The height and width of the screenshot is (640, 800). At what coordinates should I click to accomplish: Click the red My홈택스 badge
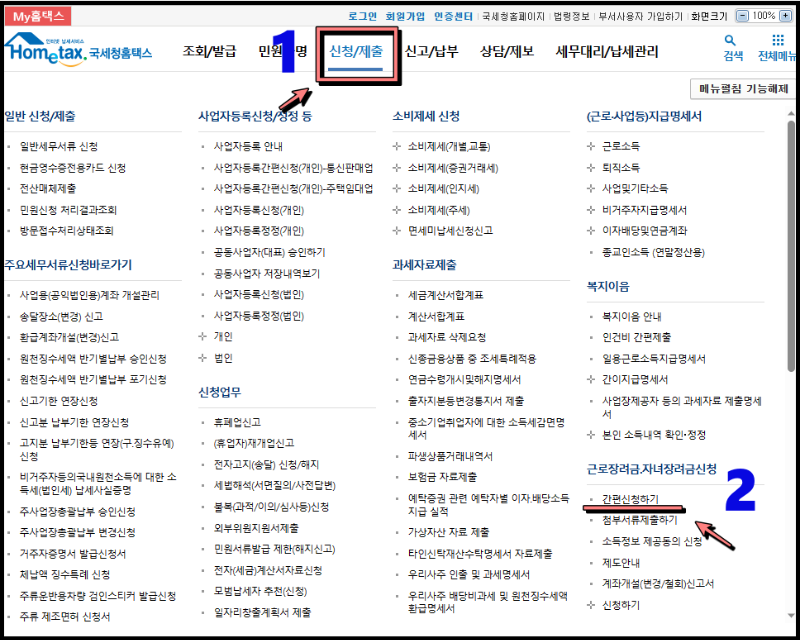point(36,14)
